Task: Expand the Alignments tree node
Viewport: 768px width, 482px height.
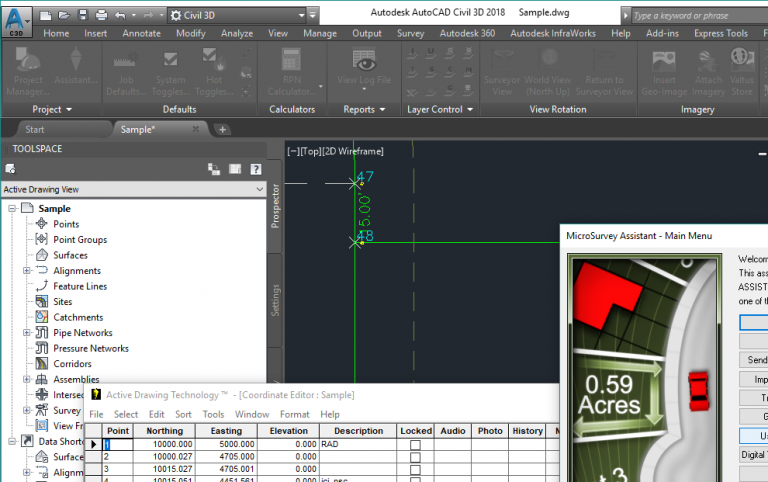Action: [x=27, y=271]
